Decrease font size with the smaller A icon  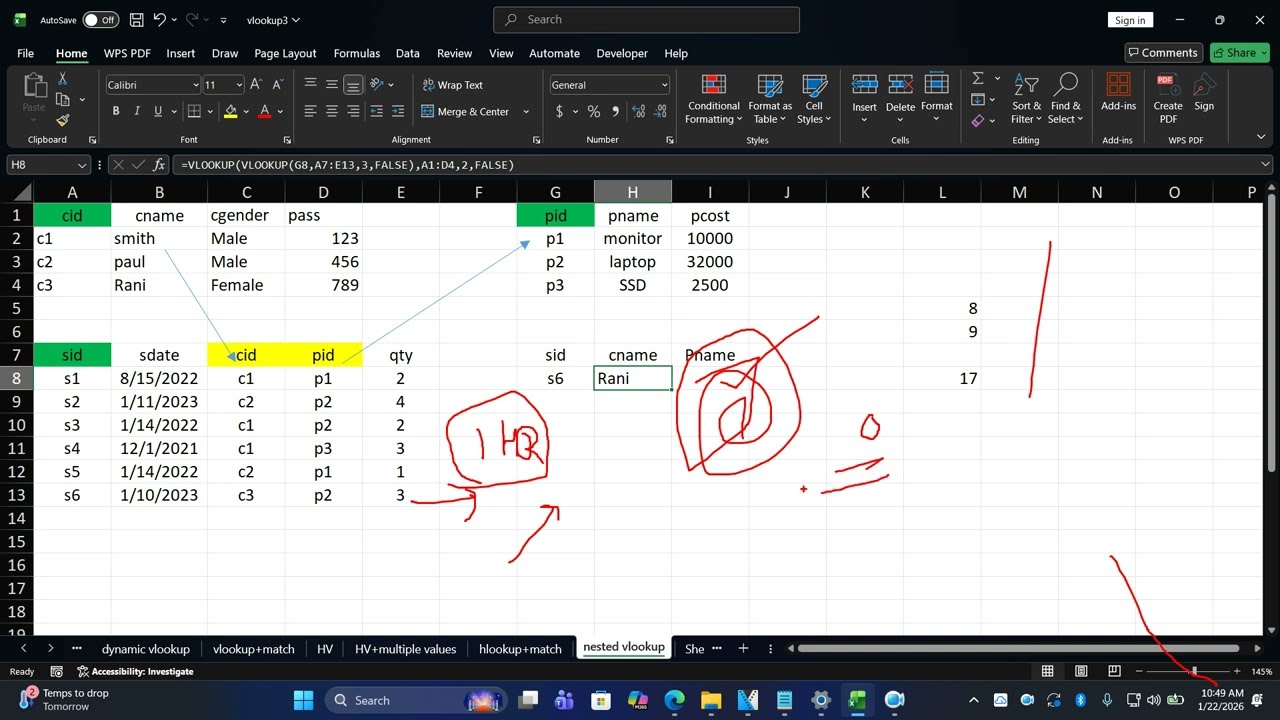tap(277, 85)
